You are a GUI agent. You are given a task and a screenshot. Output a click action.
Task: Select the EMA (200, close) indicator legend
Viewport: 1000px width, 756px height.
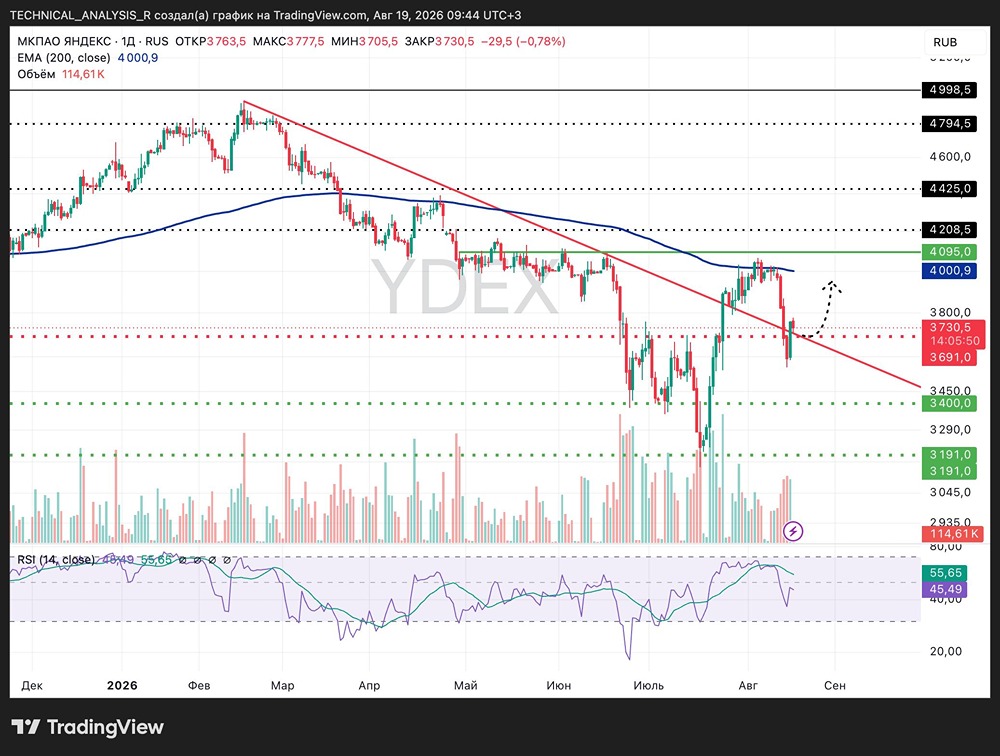64,57
